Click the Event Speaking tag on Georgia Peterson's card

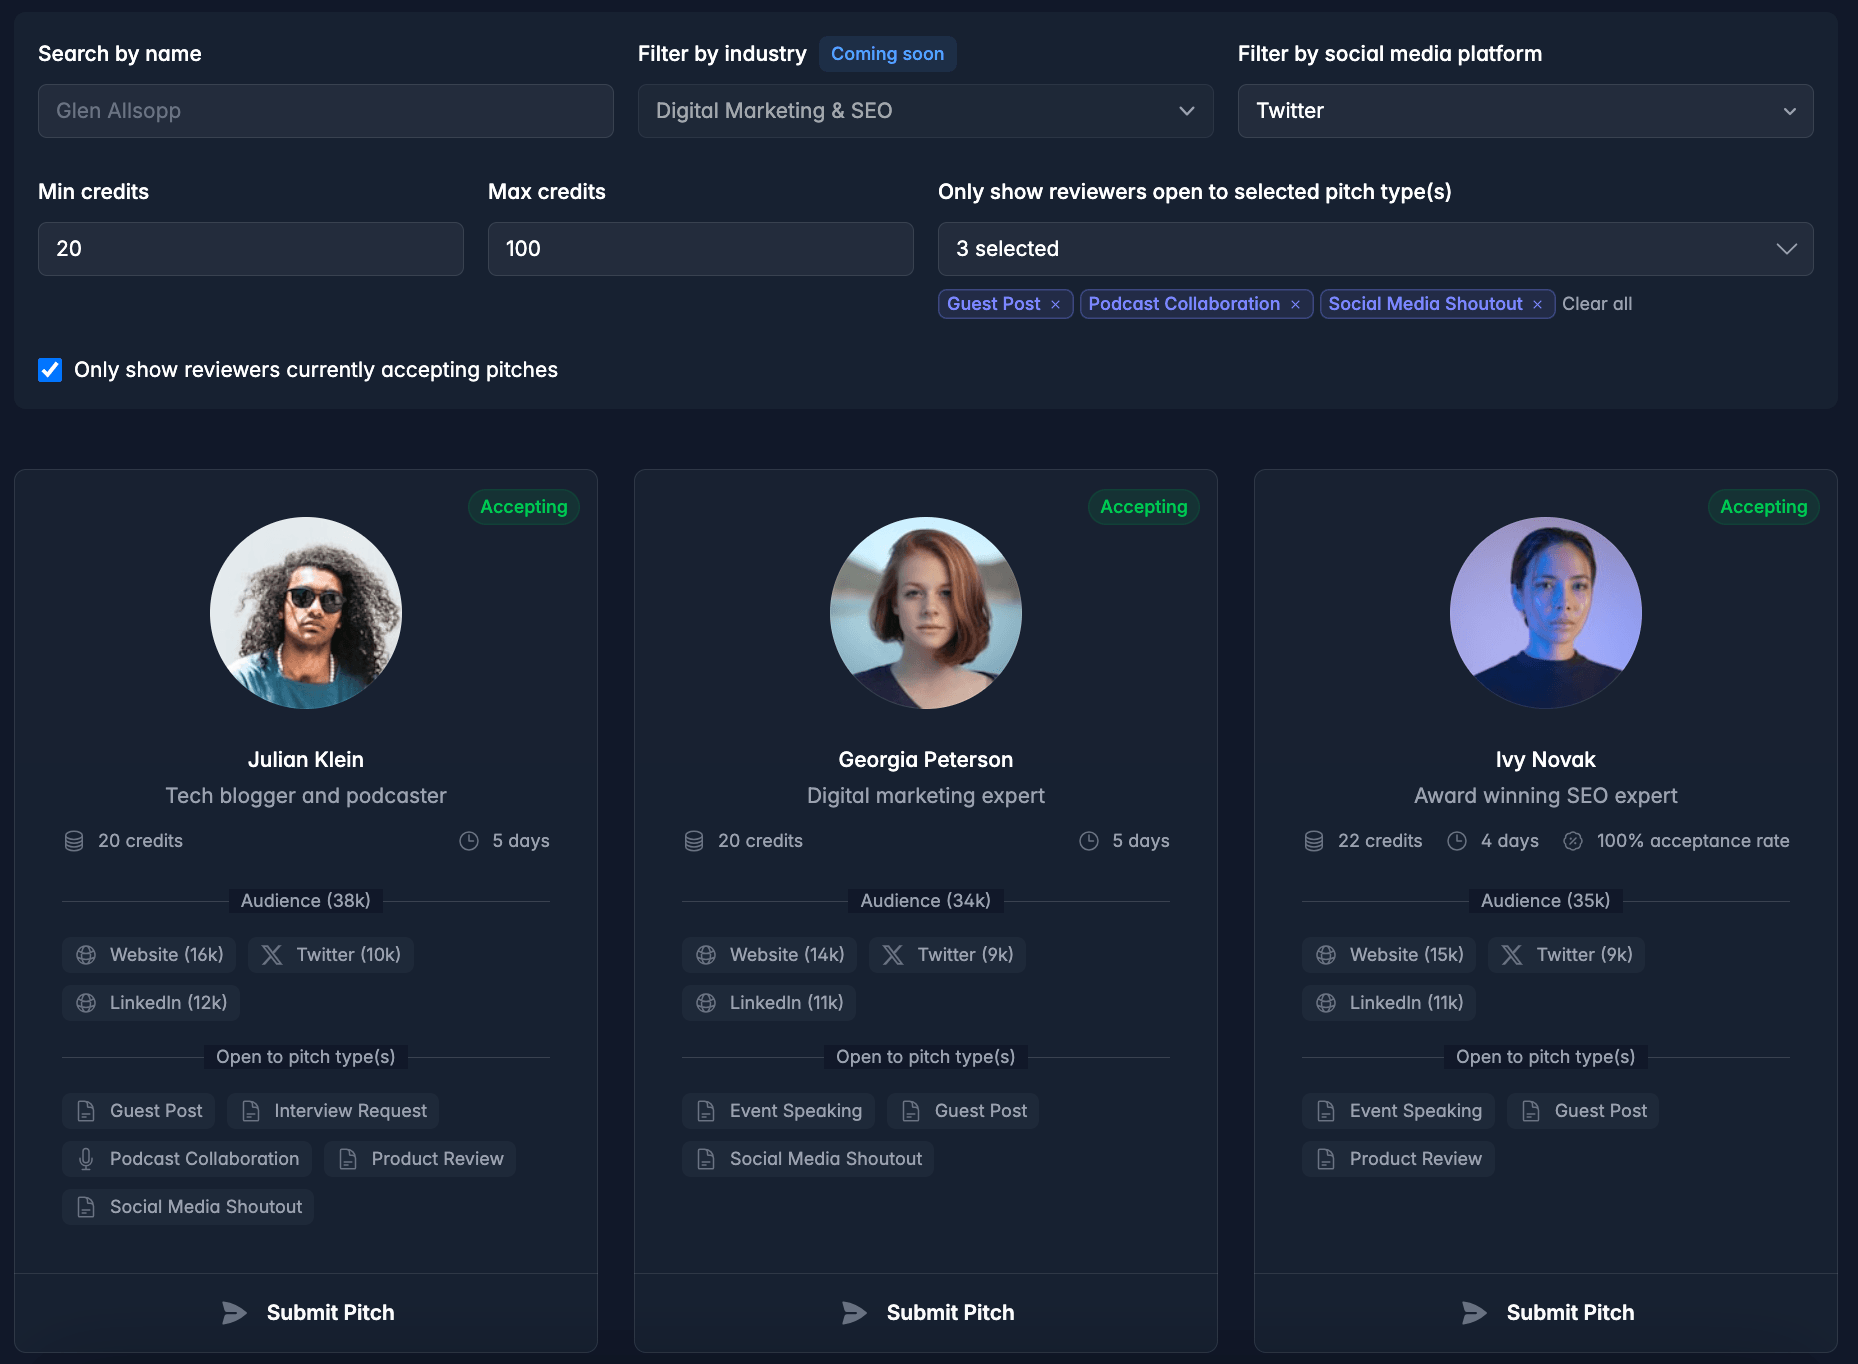point(778,1111)
